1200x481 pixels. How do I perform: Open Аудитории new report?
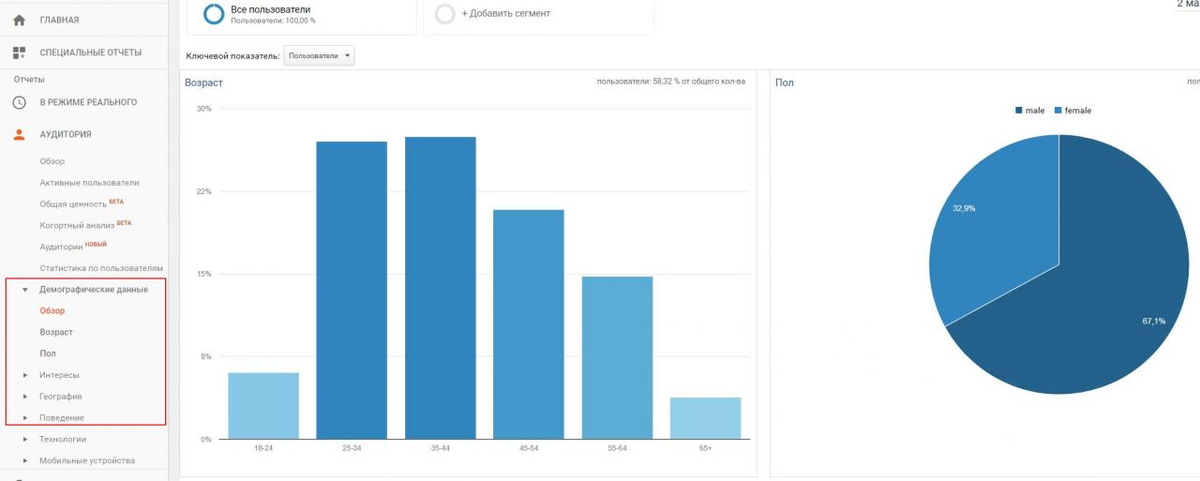(x=61, y=246)
